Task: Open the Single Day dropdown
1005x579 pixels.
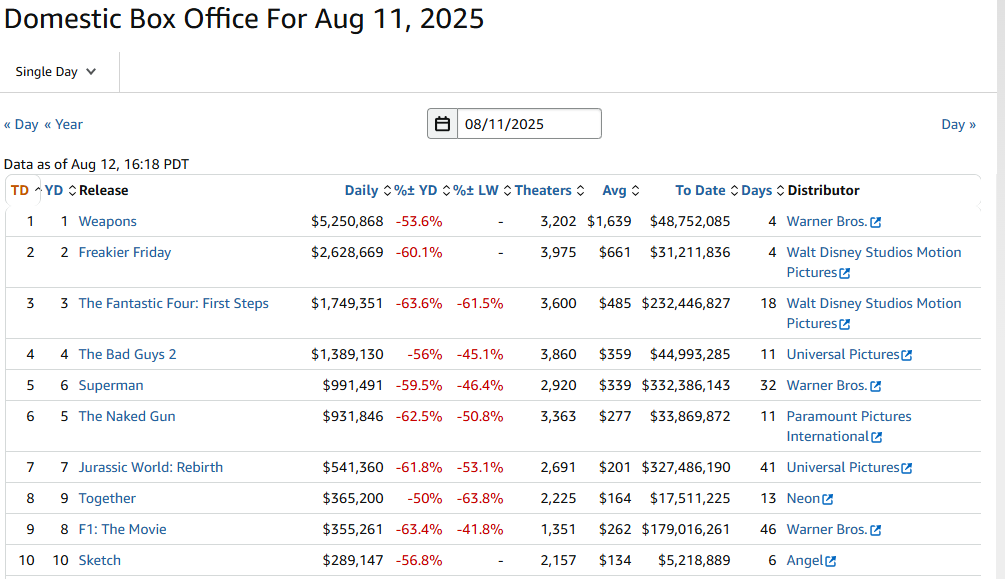Action: coord(56,72)
